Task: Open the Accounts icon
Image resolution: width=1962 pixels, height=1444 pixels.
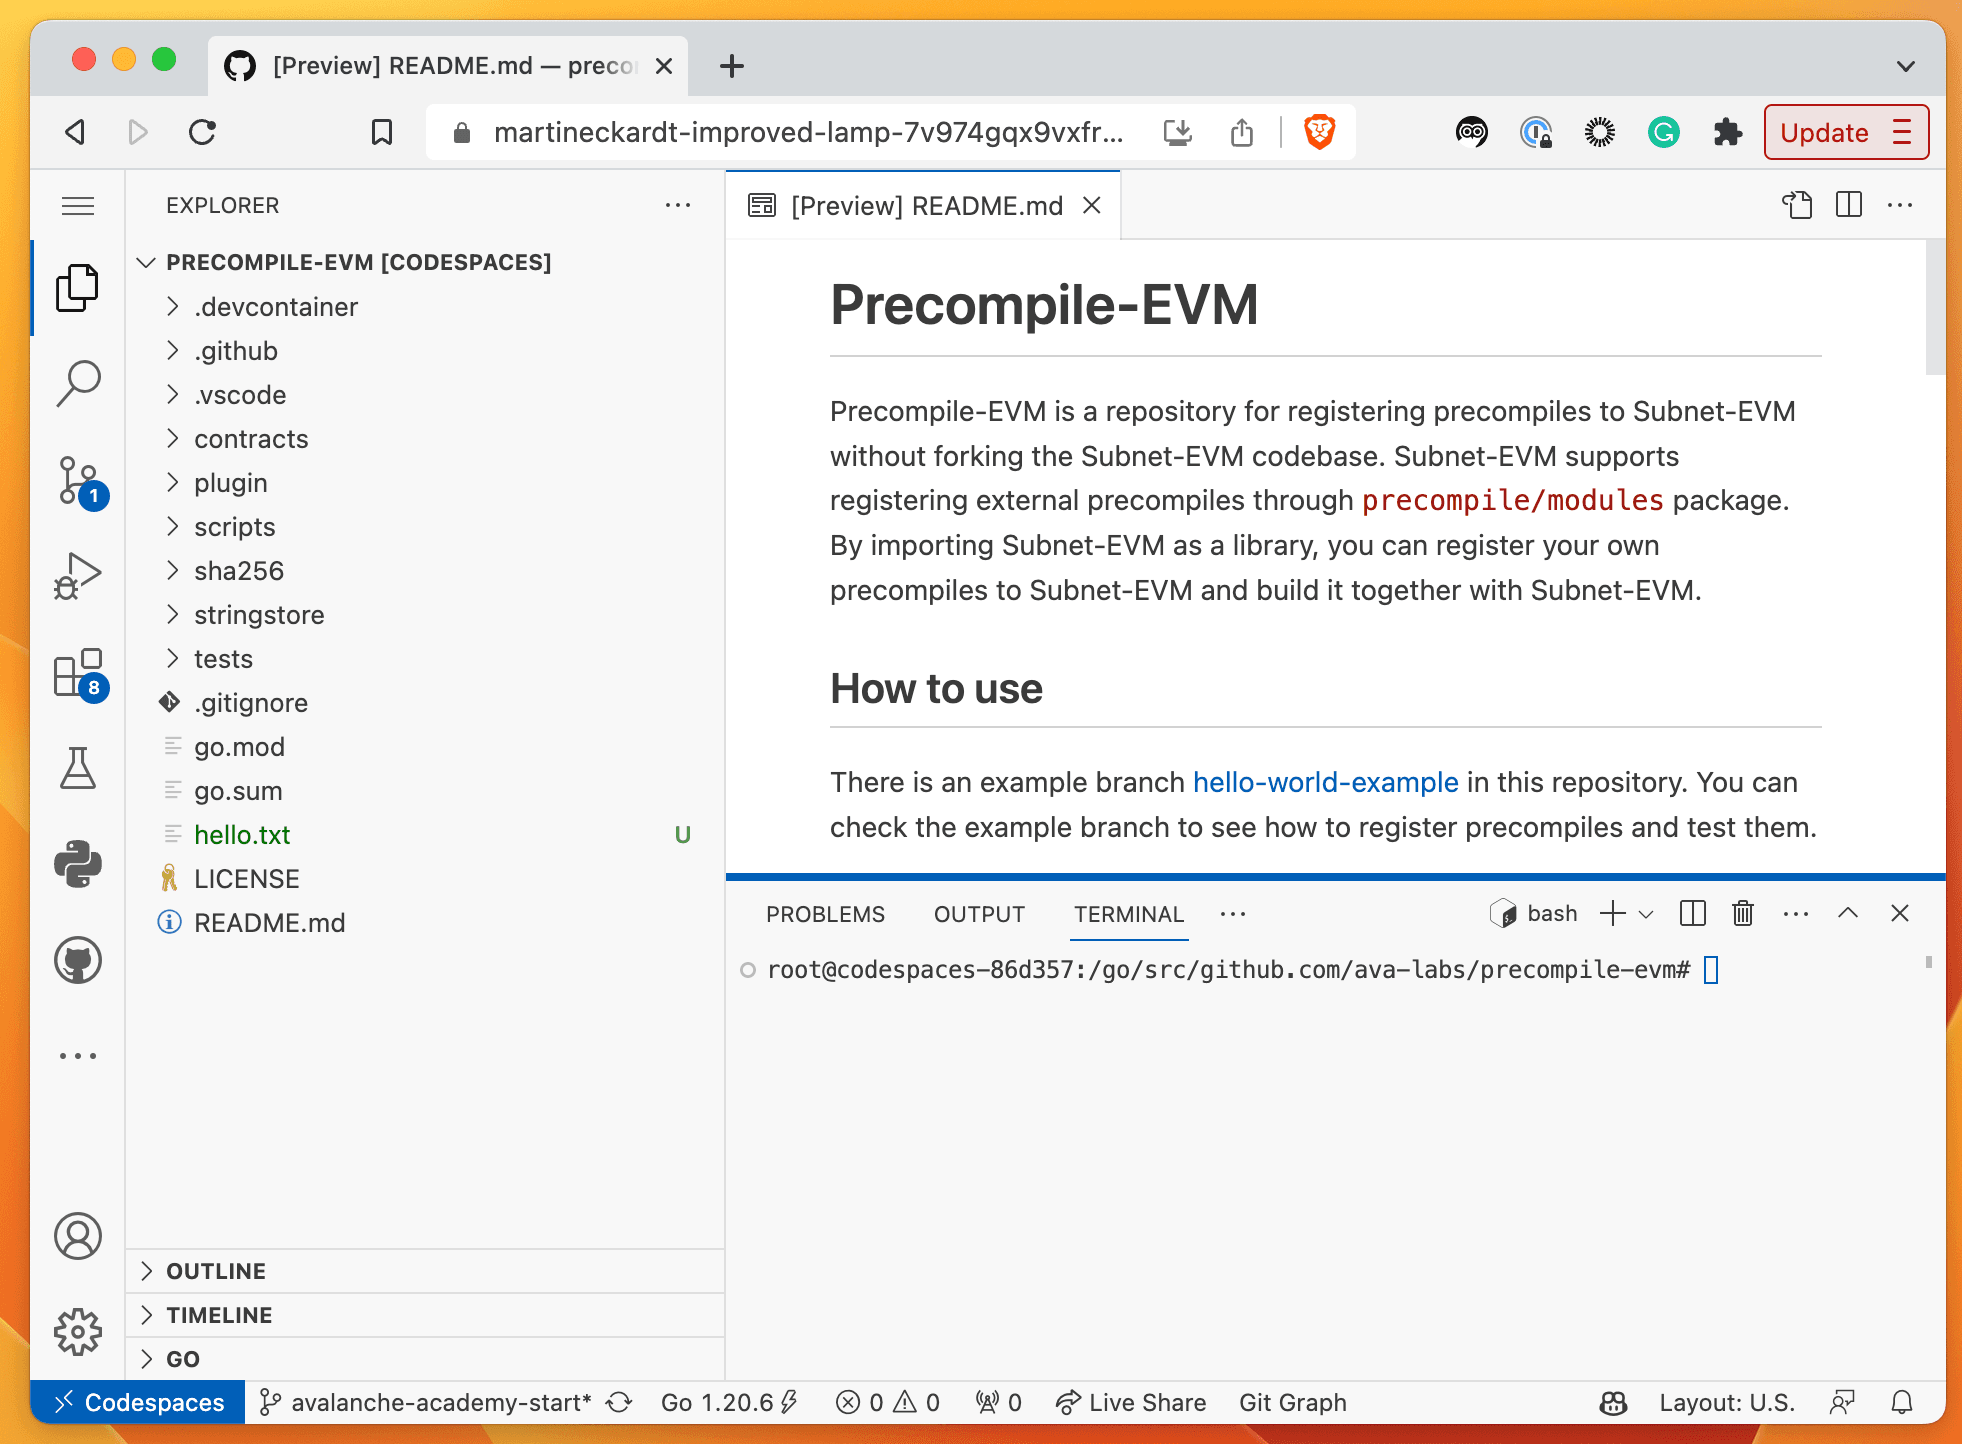Action: pos(78,1236)
